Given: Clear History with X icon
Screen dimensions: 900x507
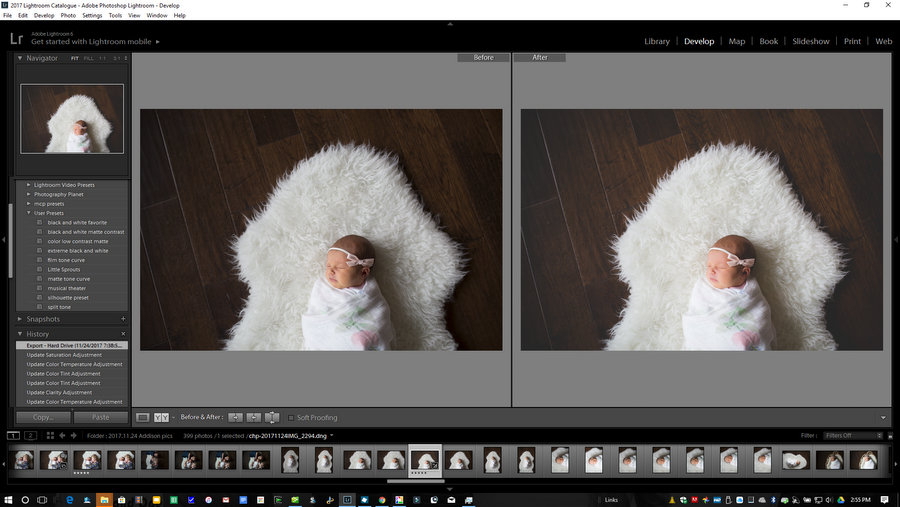Looking at the screenshot, I should pyautogui.click(x=123, y=334).
